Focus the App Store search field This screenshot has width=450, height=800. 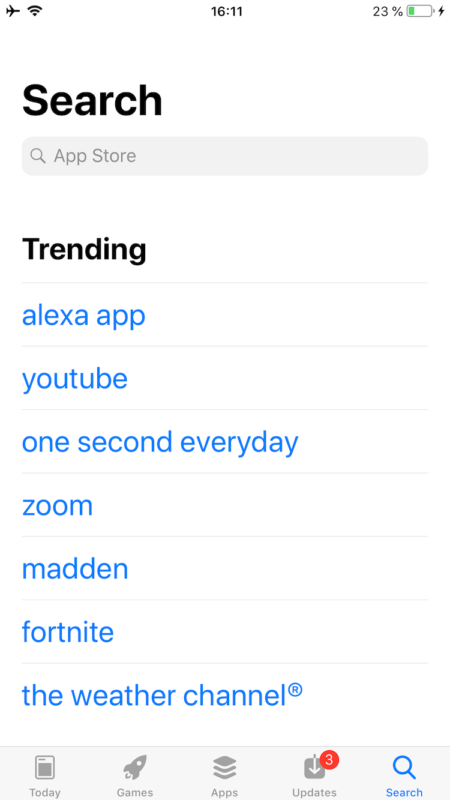(x=225, y=156)
